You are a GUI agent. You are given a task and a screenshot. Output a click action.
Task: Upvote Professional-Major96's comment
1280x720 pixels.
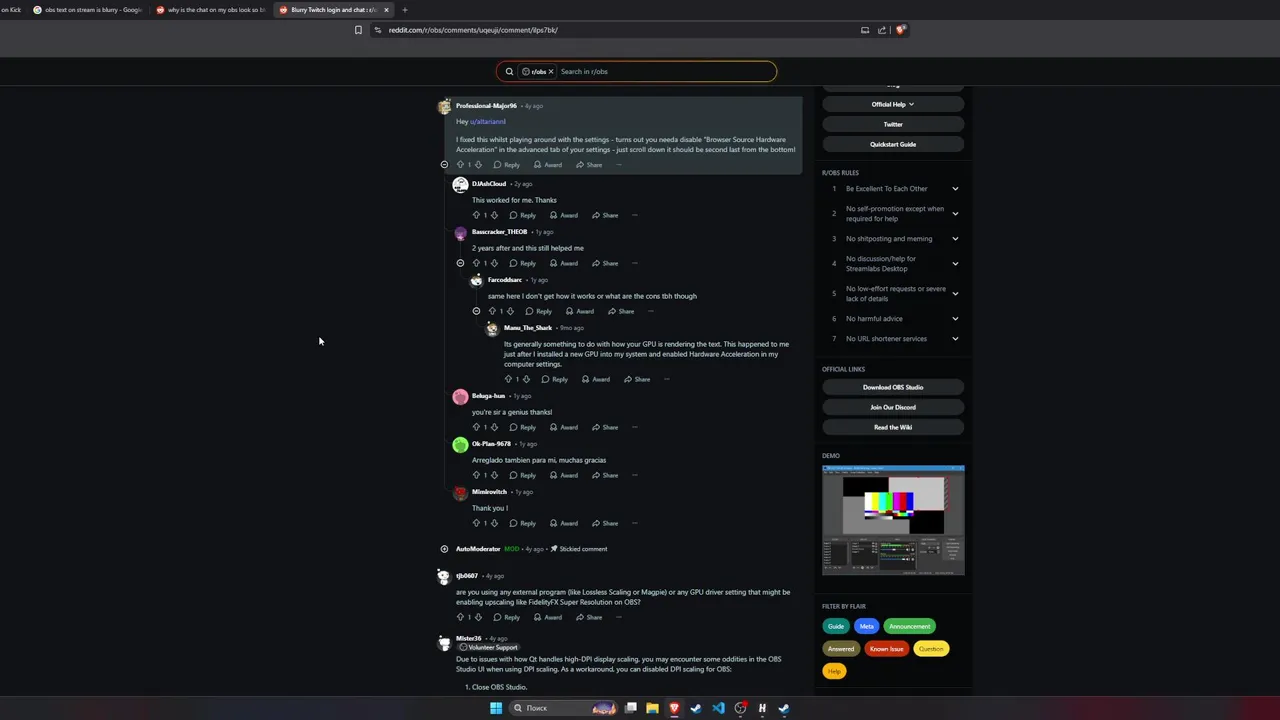[460, 165]
